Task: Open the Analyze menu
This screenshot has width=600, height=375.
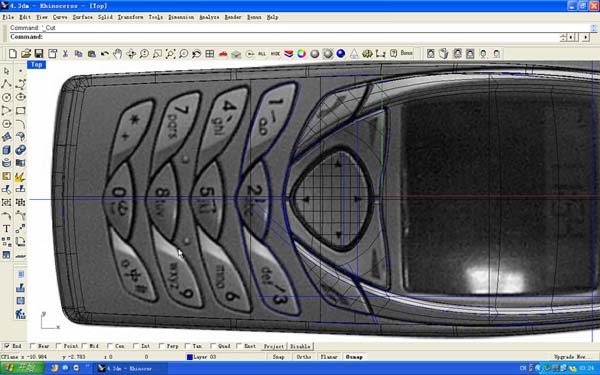Action: (x=209, y=17)
